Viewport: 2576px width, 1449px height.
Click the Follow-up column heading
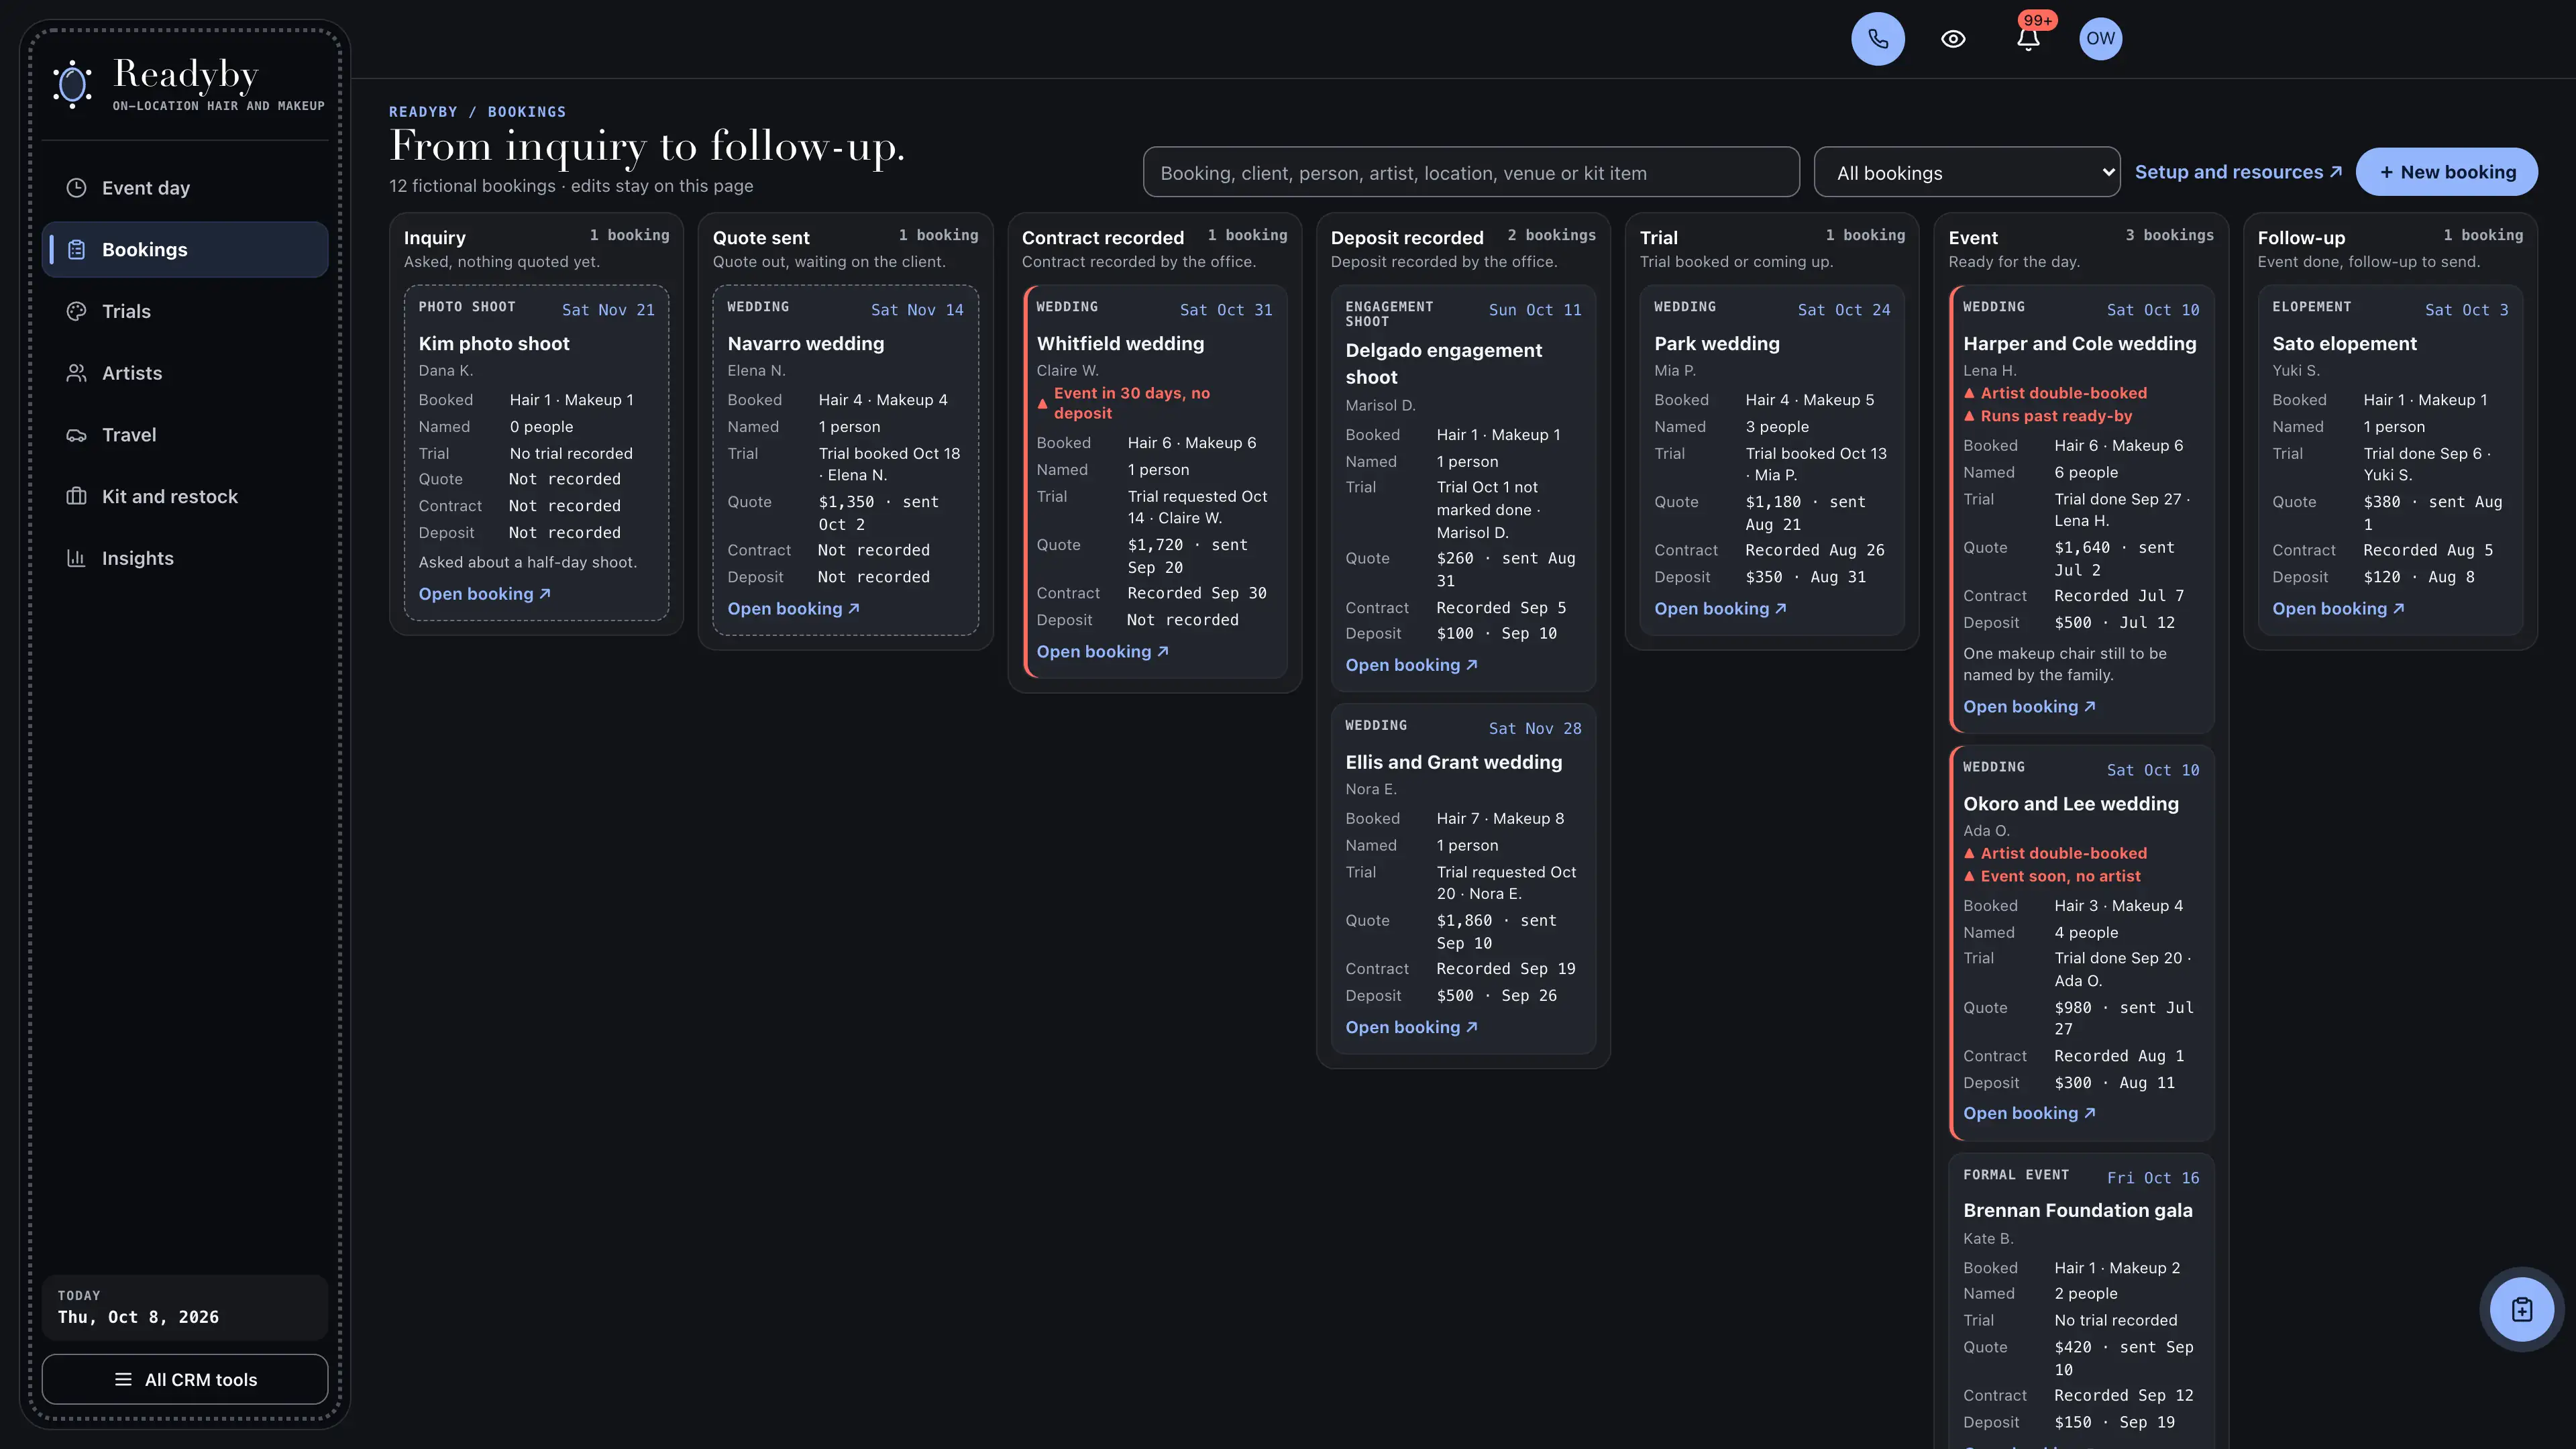point(2301,238)
